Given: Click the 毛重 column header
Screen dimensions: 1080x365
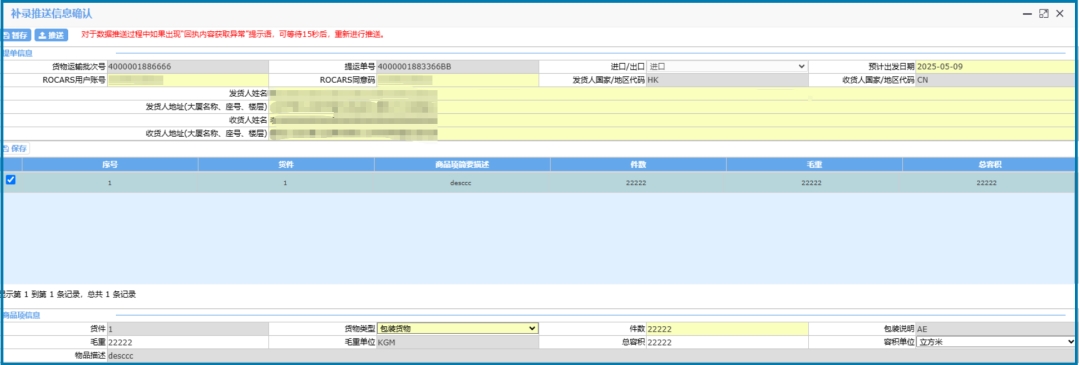Looking at the screenshot, I should [x=814, y=165].
